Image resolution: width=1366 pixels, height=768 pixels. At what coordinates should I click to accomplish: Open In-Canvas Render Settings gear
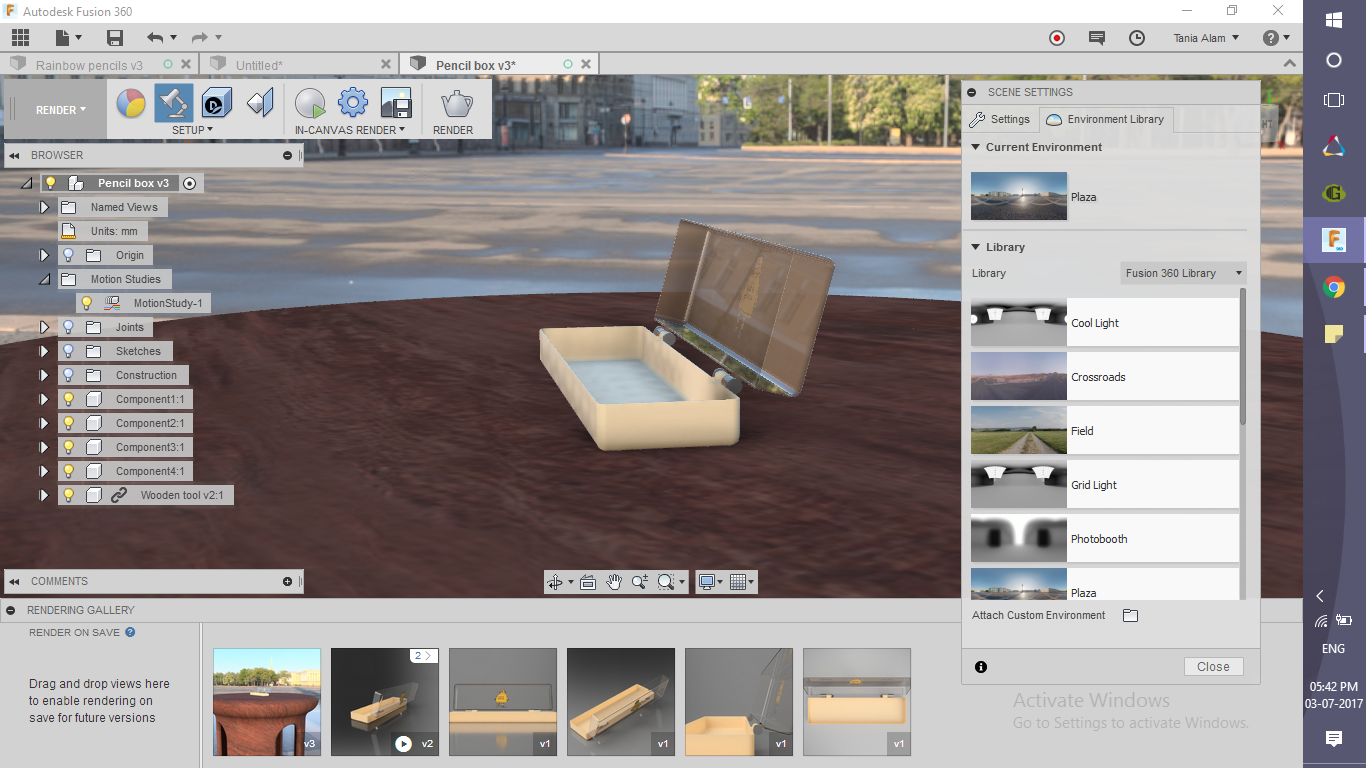(353, 103)
